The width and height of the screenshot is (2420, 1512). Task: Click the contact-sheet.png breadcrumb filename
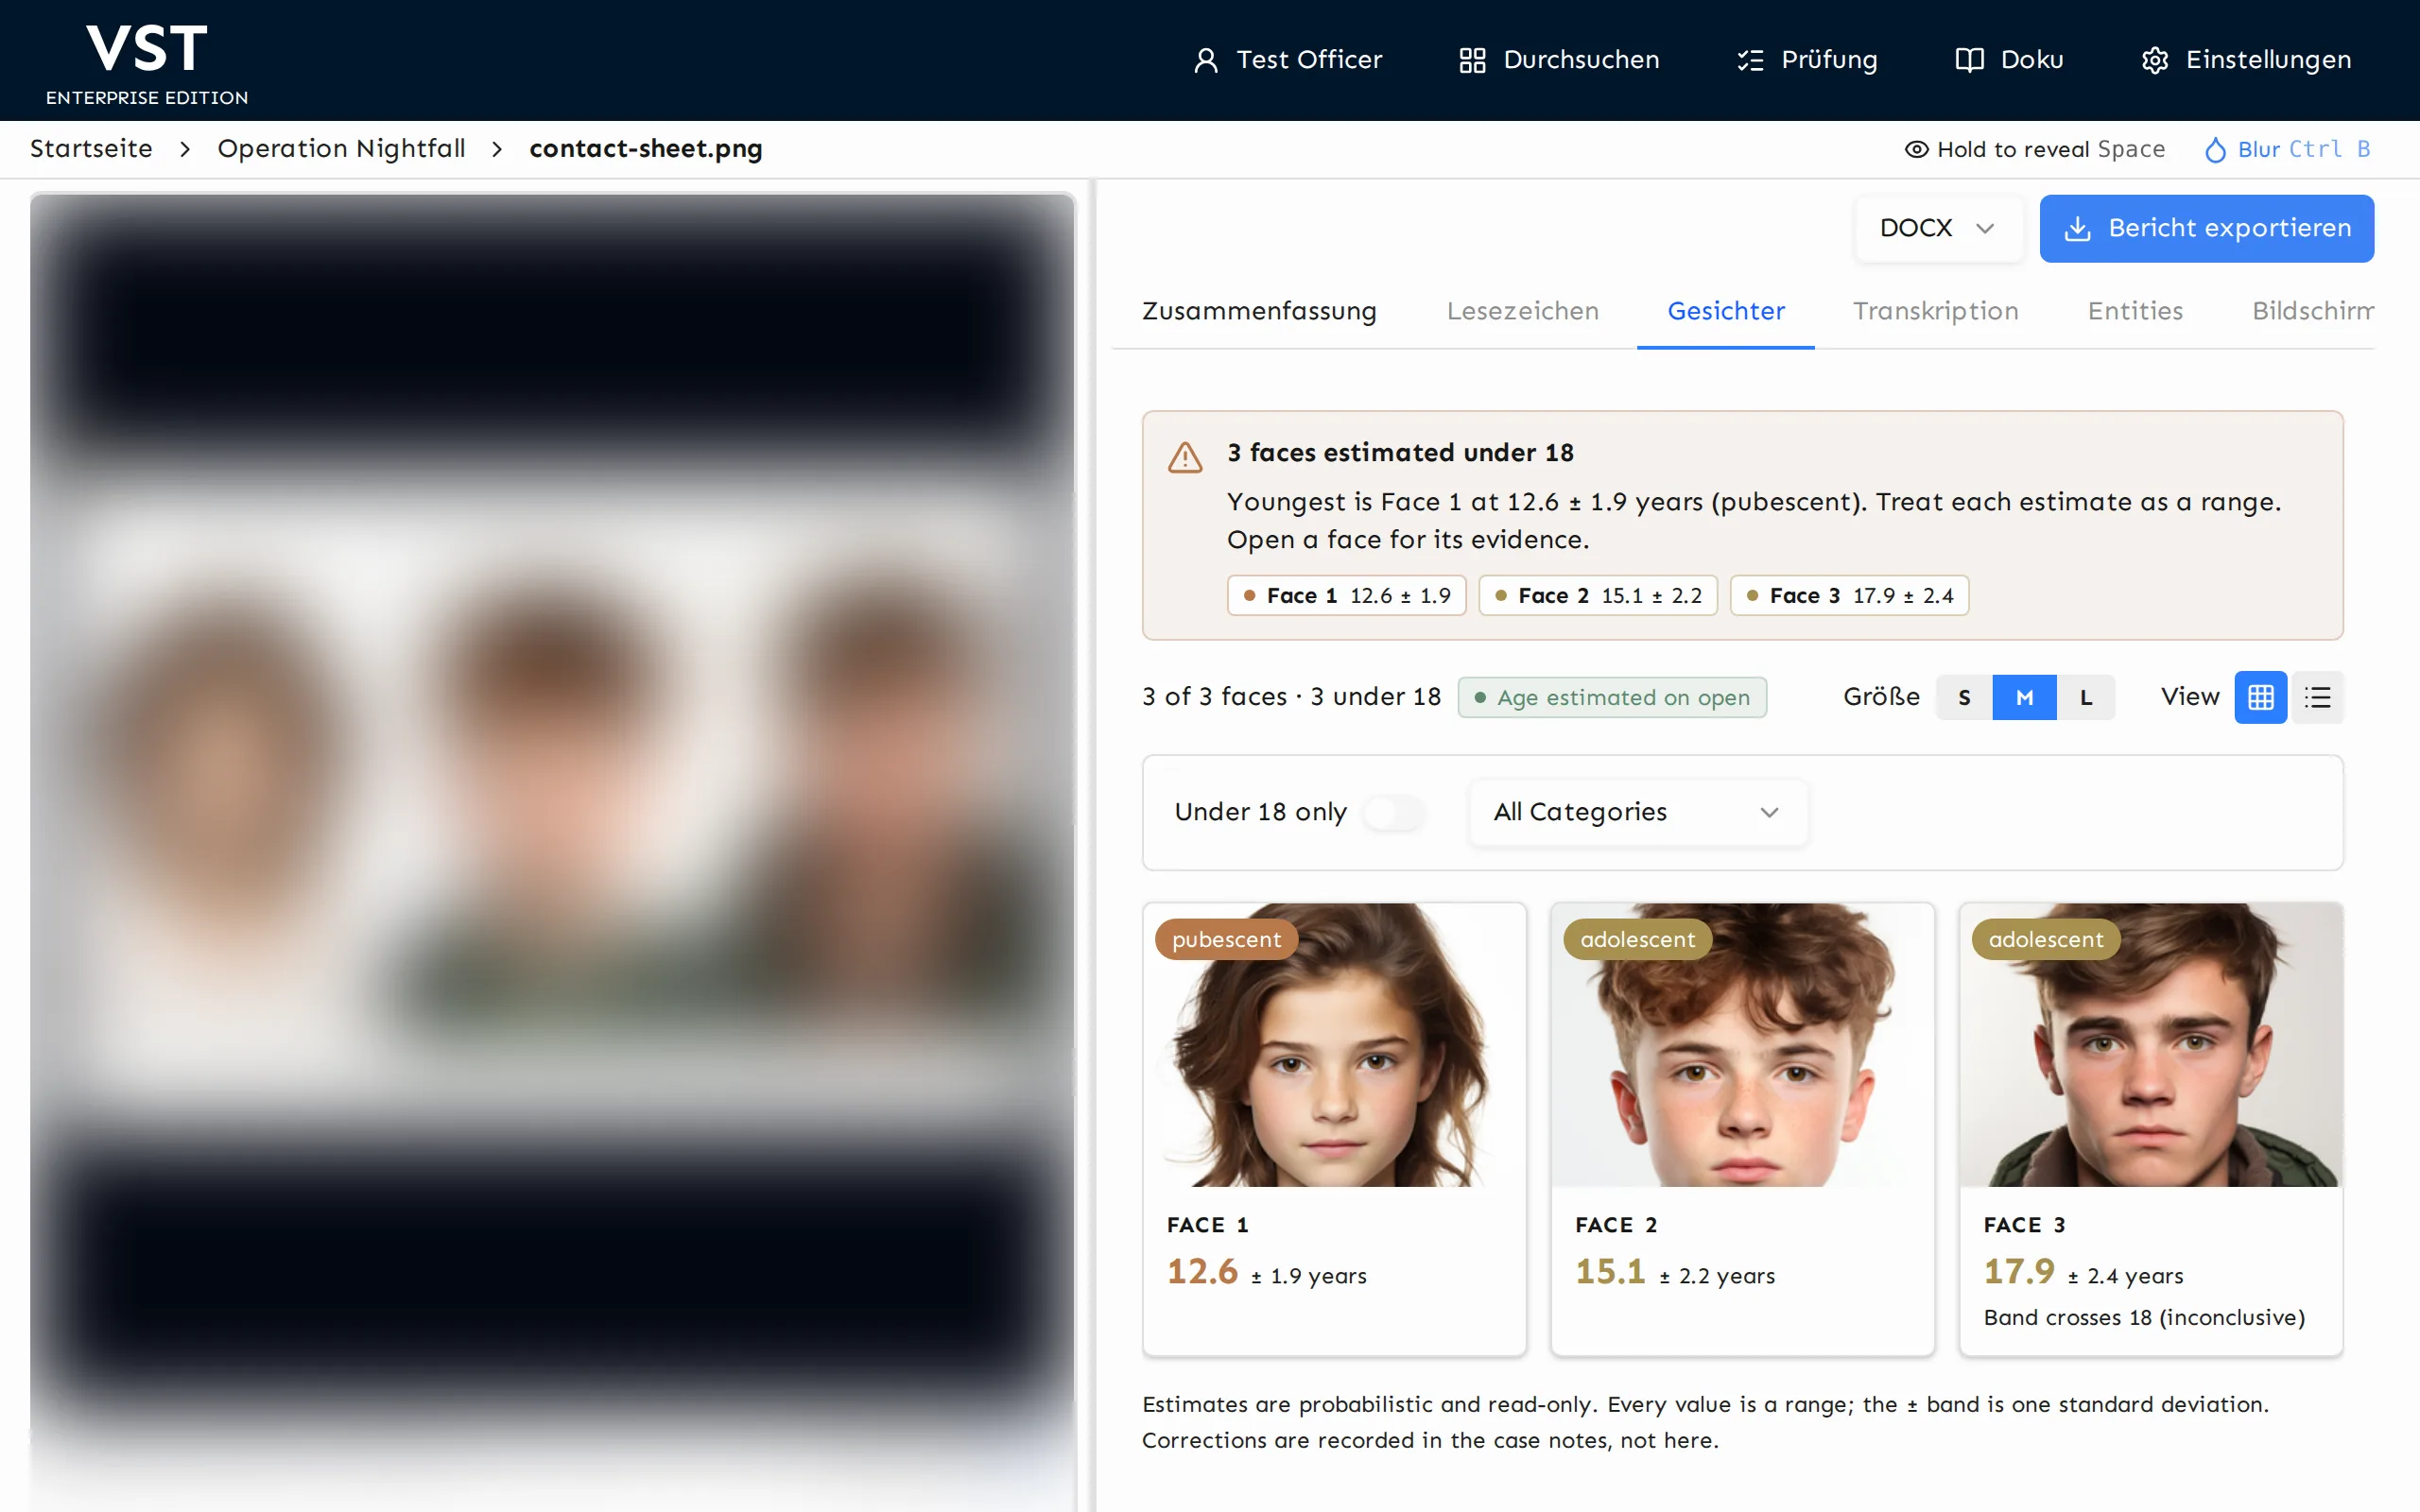tap(646, 149)
